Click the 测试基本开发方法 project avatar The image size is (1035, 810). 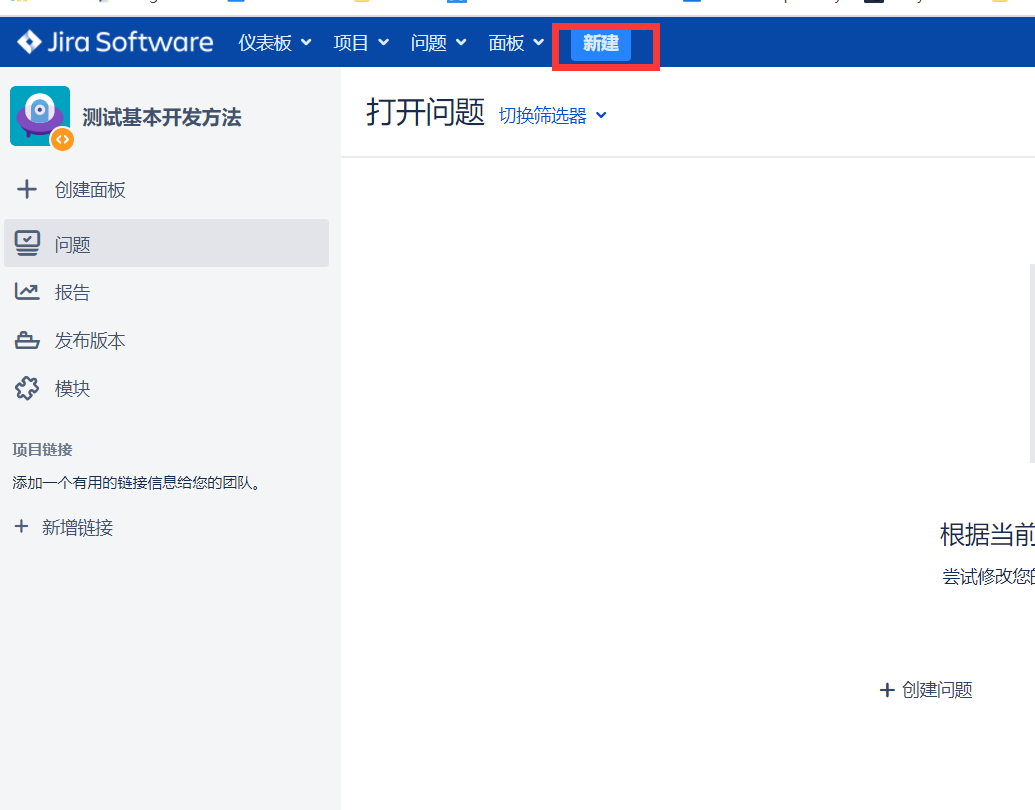point(39,116)
